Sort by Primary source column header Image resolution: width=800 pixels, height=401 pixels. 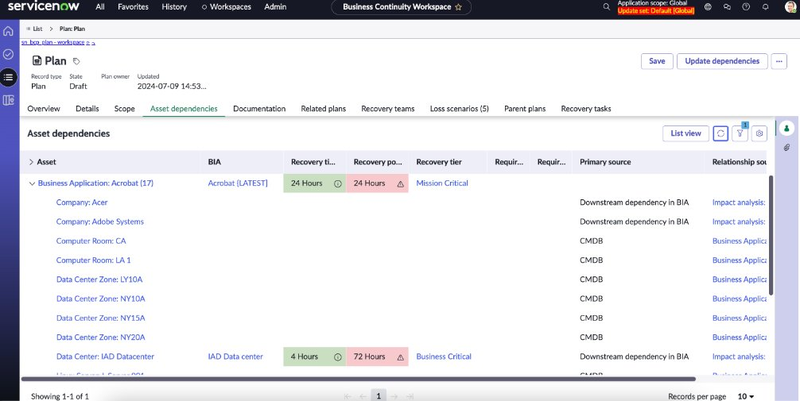click(x=605, y=162)
